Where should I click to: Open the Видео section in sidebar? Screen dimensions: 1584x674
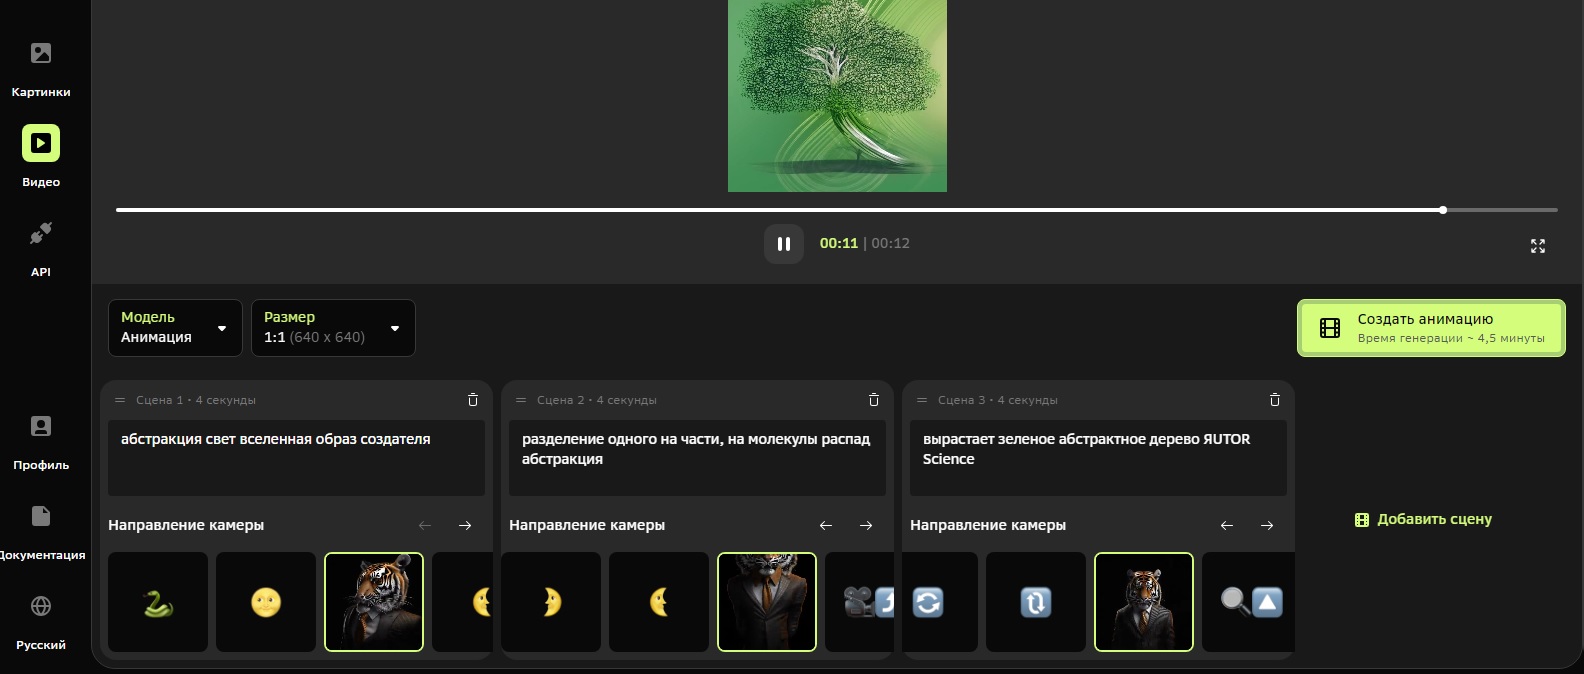click(41, 155)
